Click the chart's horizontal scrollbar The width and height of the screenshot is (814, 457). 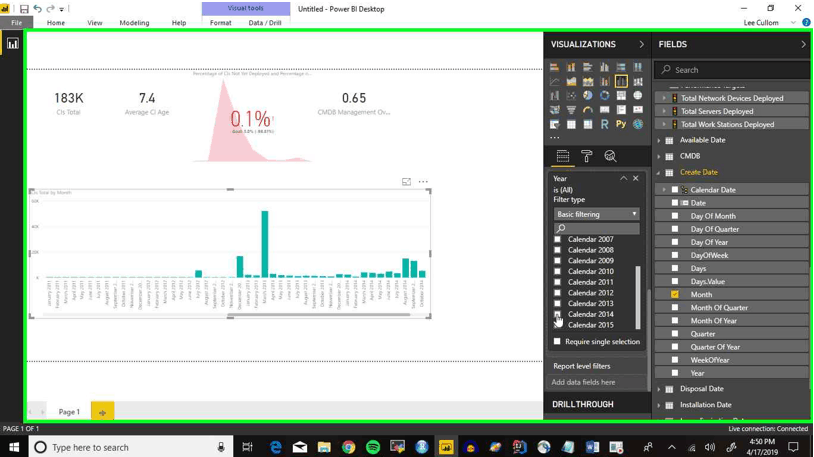click(320, 315)
